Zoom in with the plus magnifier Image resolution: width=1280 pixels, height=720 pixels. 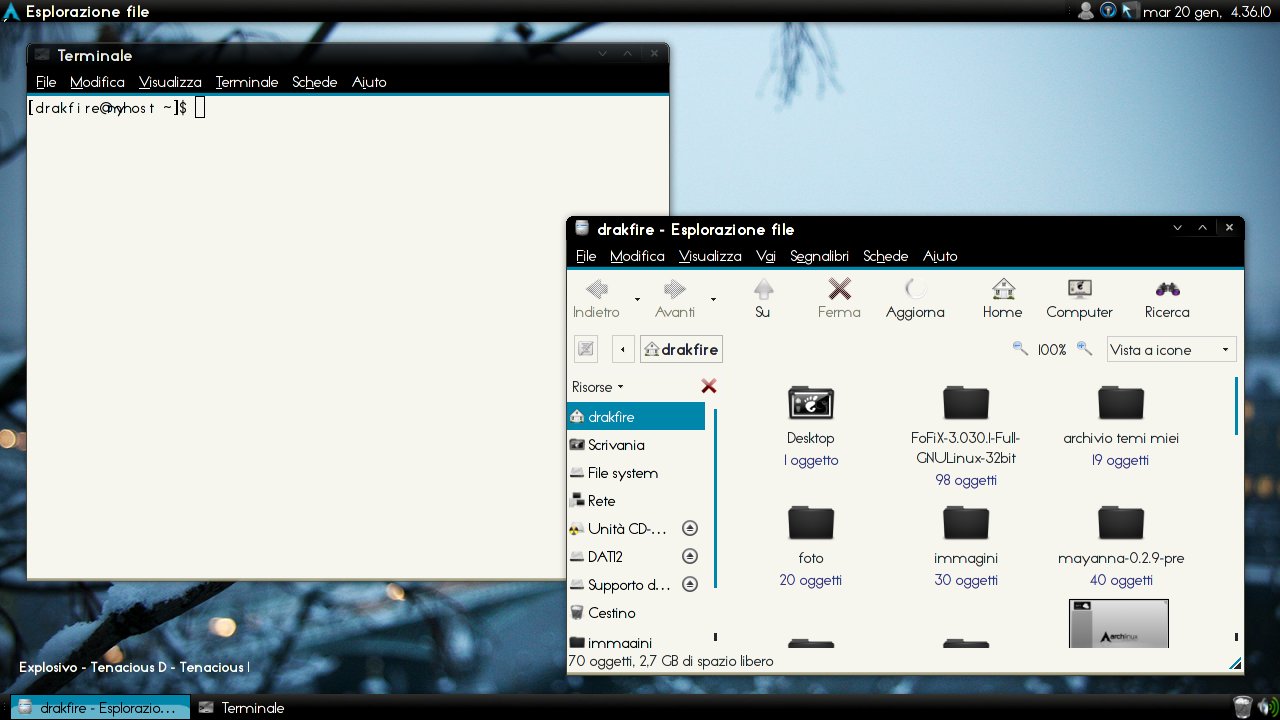click(1084, 348)
